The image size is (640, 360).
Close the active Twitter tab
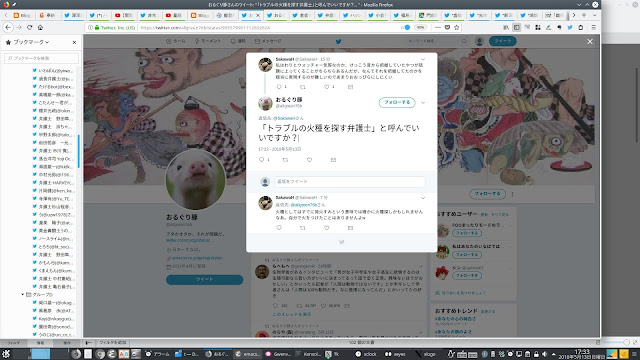click(x=258, y=15)
